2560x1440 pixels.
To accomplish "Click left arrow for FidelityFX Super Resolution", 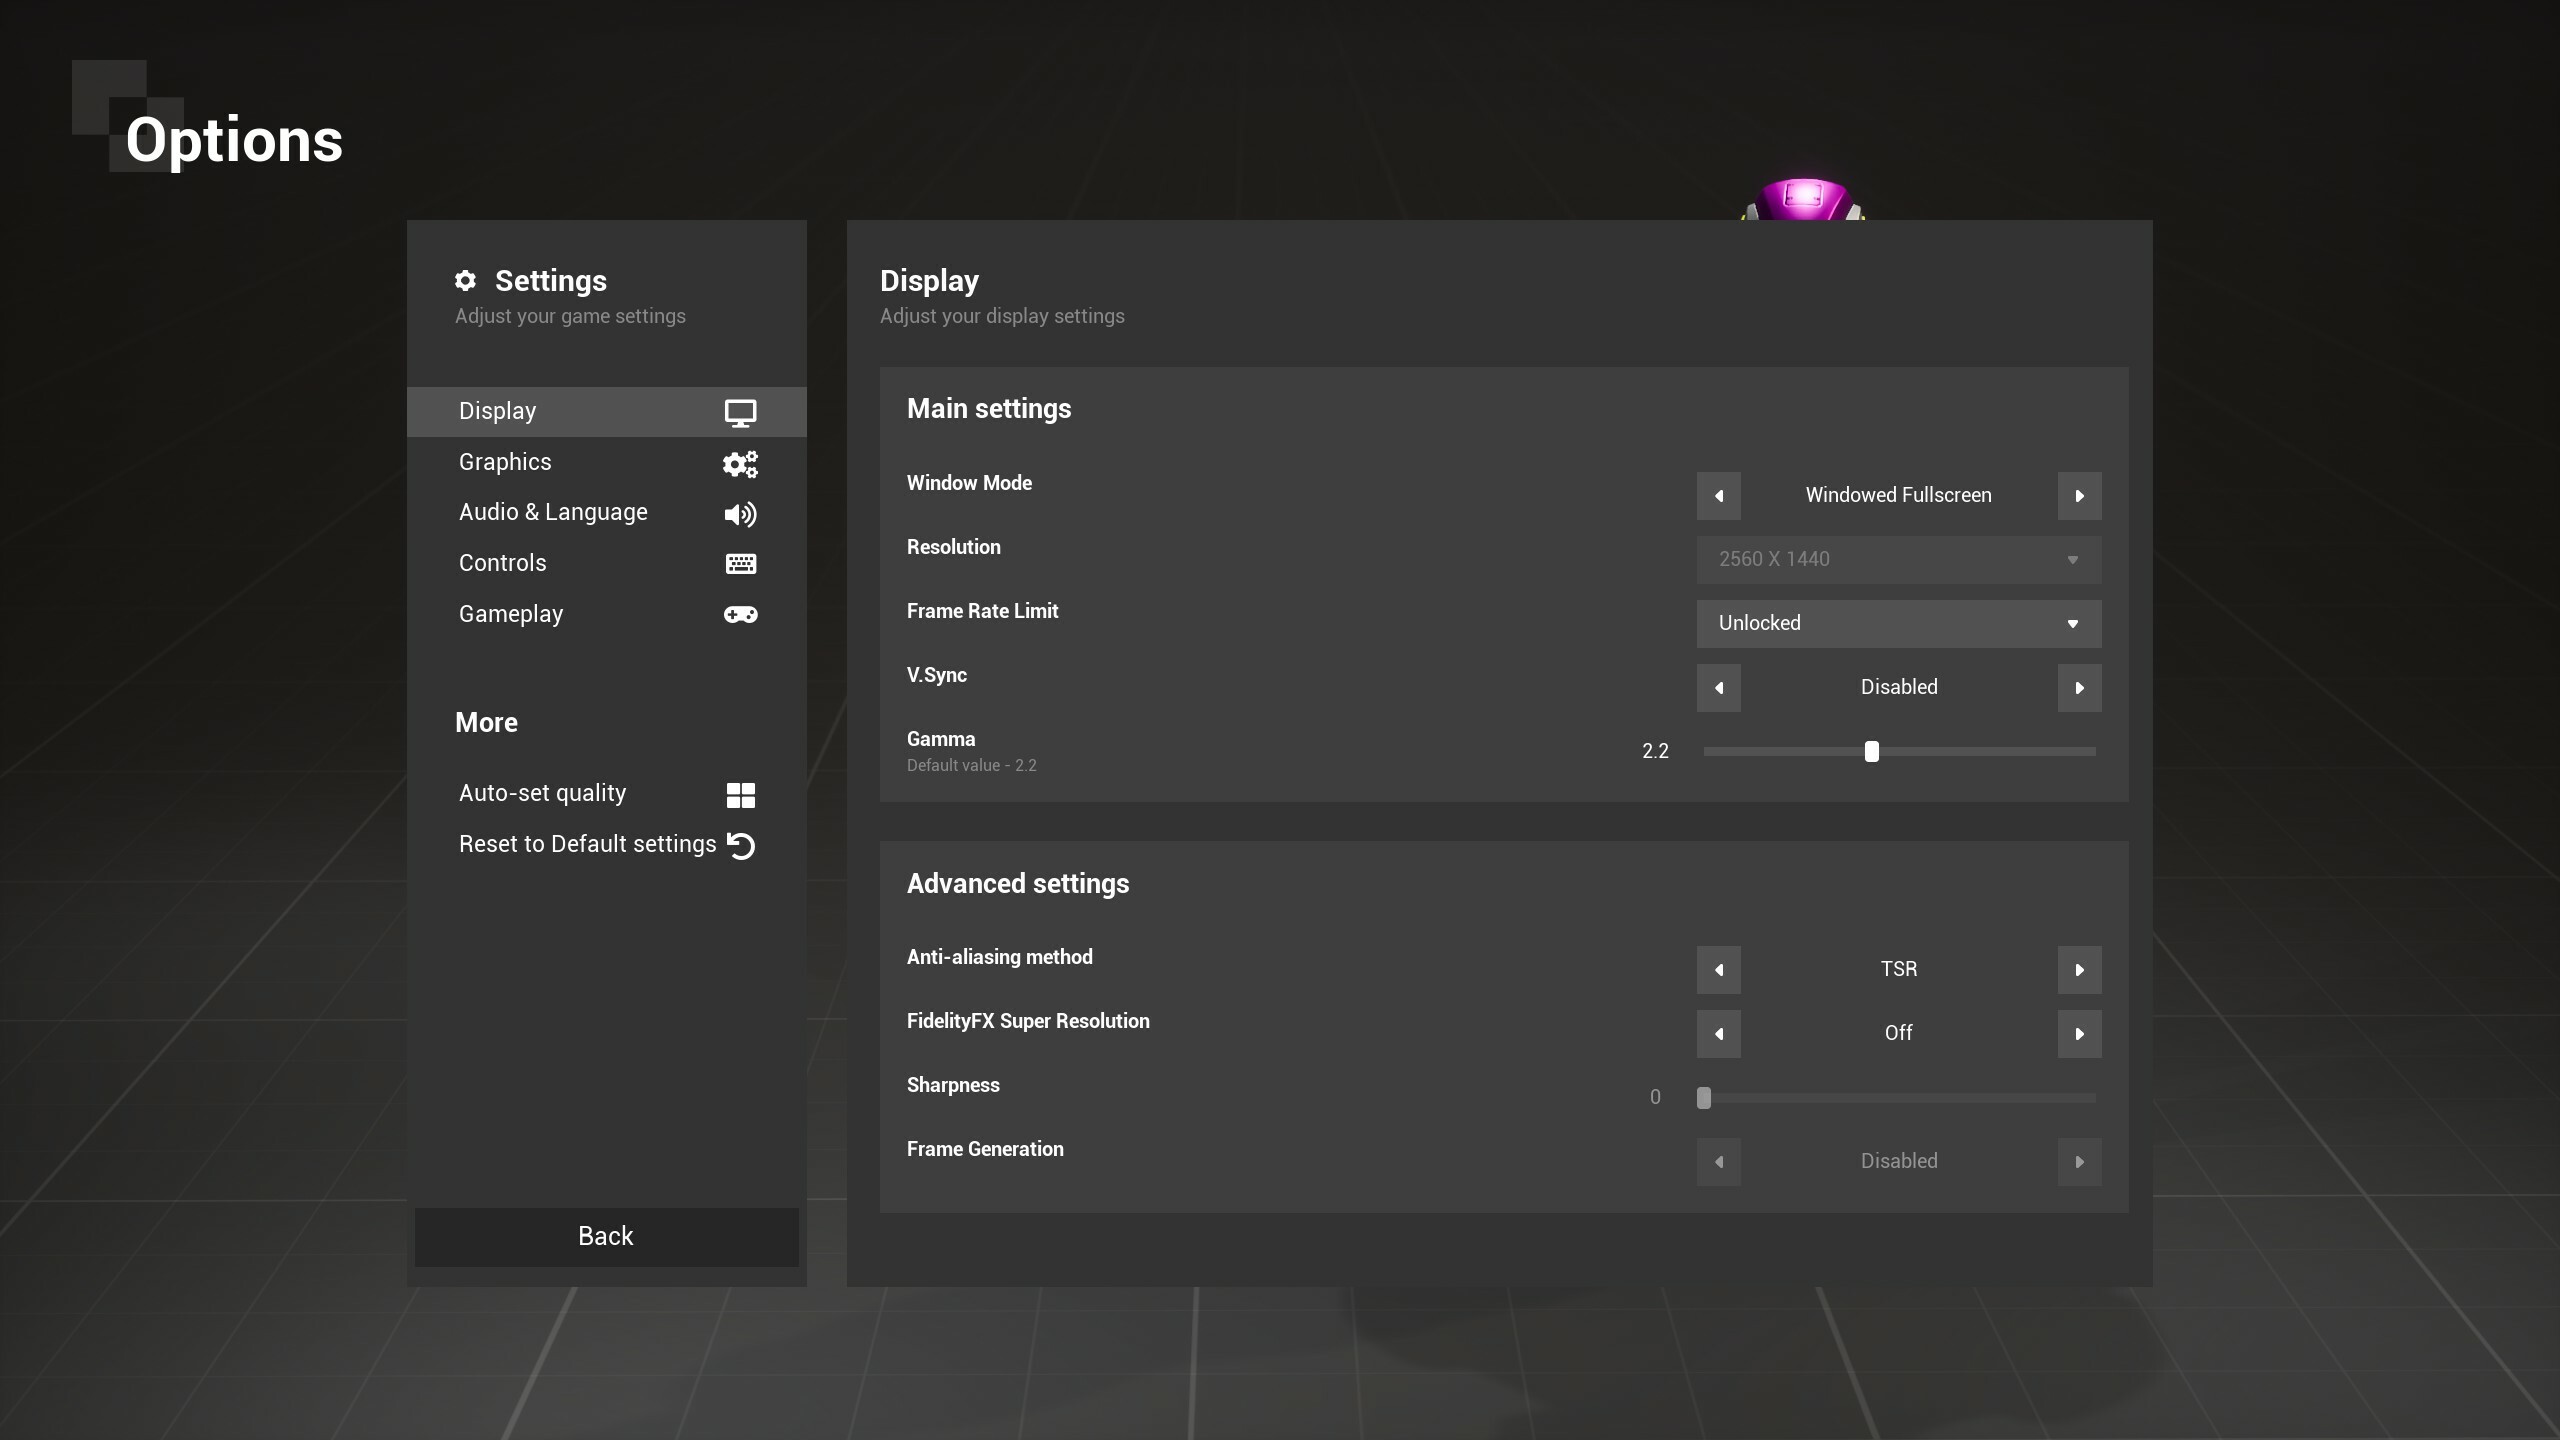I will (x=1718, y=1034).
